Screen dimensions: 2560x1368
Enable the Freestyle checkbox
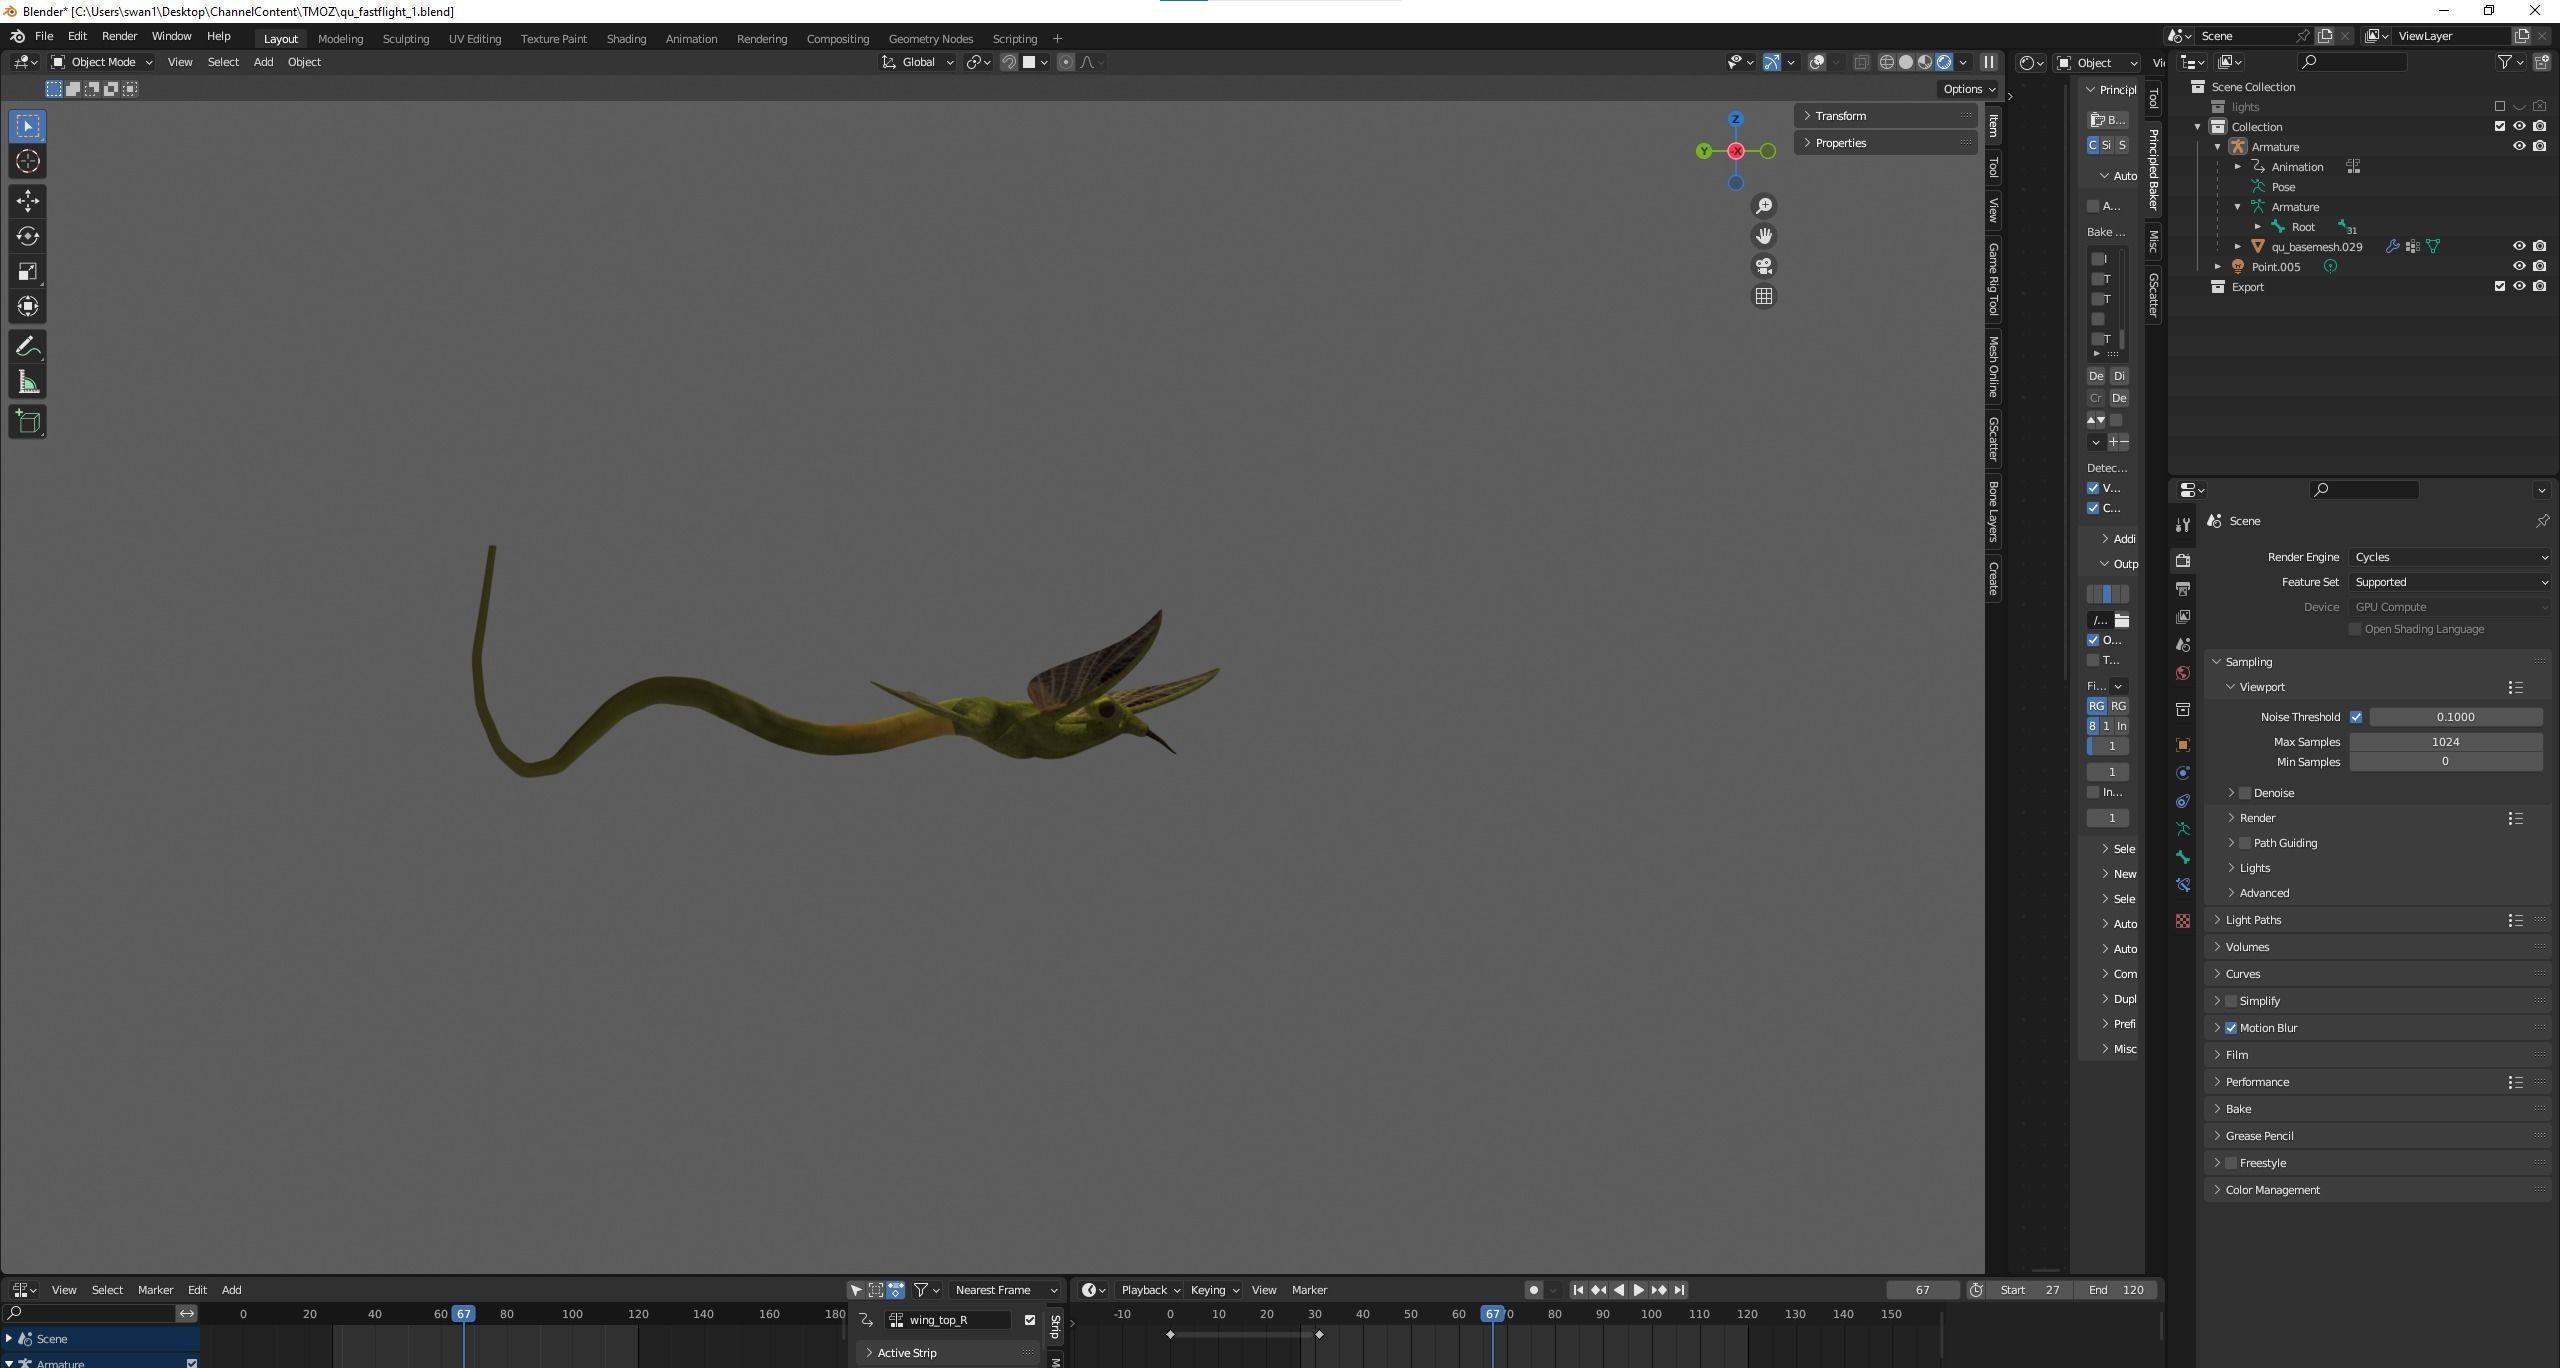(x=2231, y=1163)
